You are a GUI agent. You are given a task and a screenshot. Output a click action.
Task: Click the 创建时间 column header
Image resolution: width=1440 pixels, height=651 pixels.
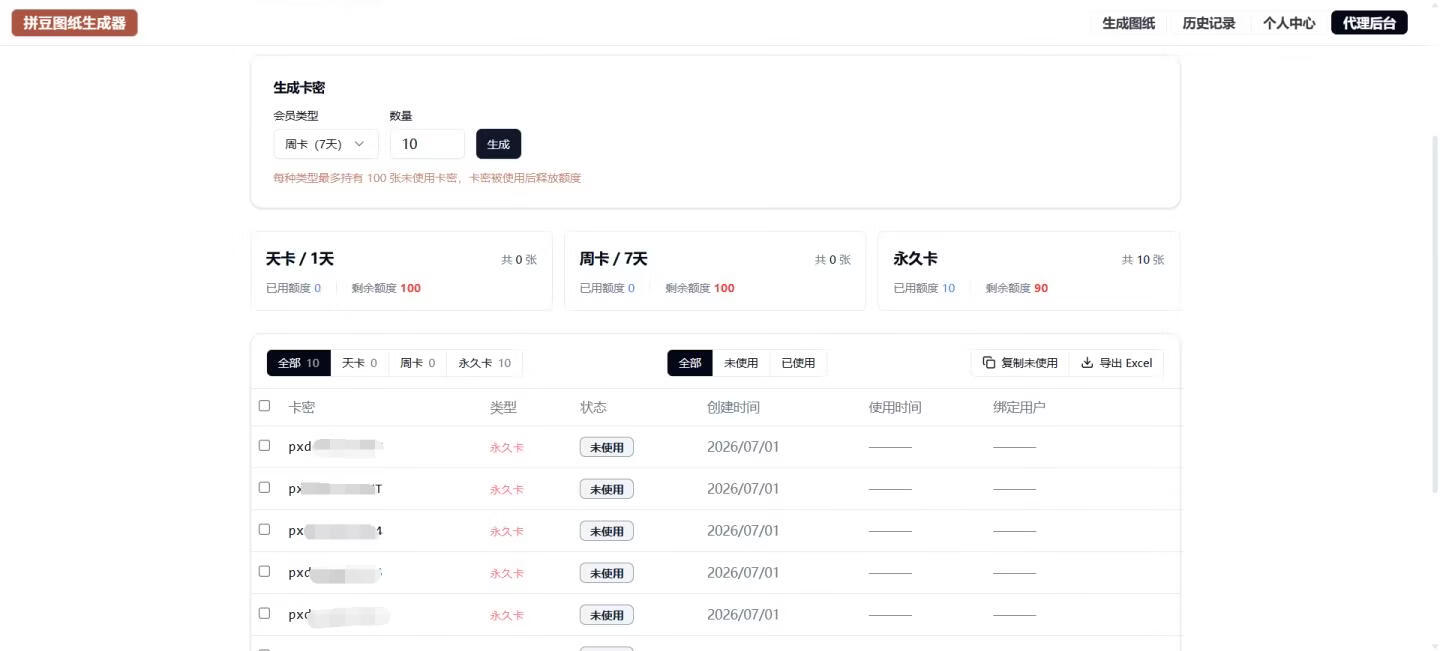point(733,407)
